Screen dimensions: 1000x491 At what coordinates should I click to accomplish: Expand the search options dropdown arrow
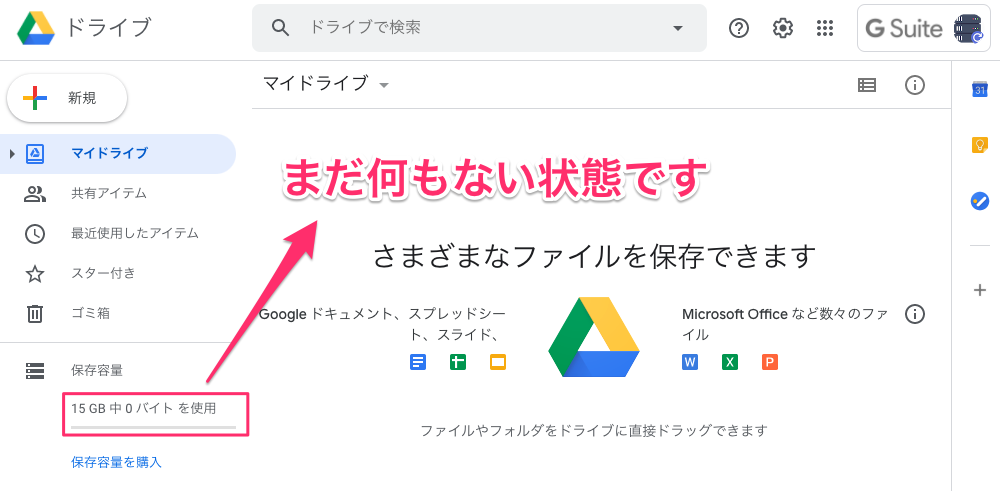pyautogui.click(x=678, y=28)
